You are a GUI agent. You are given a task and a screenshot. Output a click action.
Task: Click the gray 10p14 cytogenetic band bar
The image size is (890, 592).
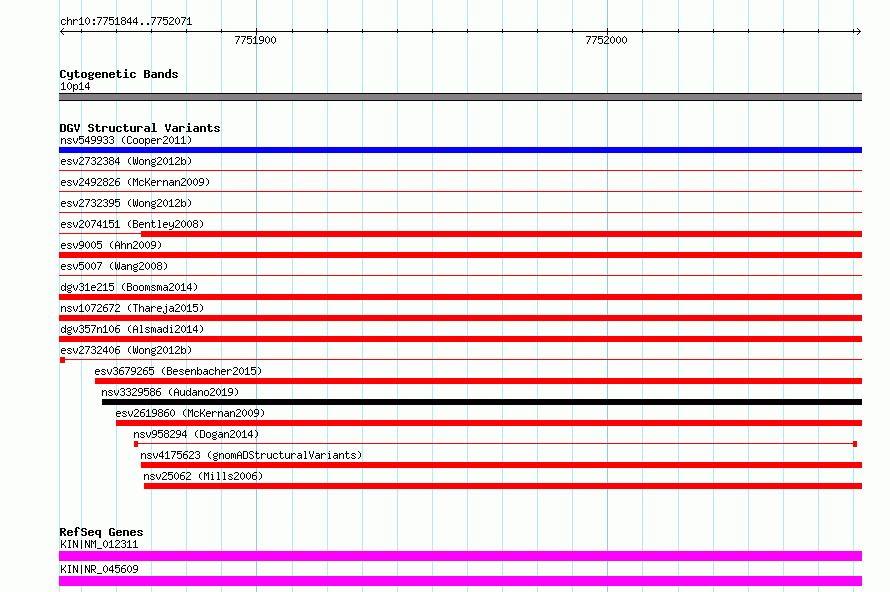click(460, 97)
